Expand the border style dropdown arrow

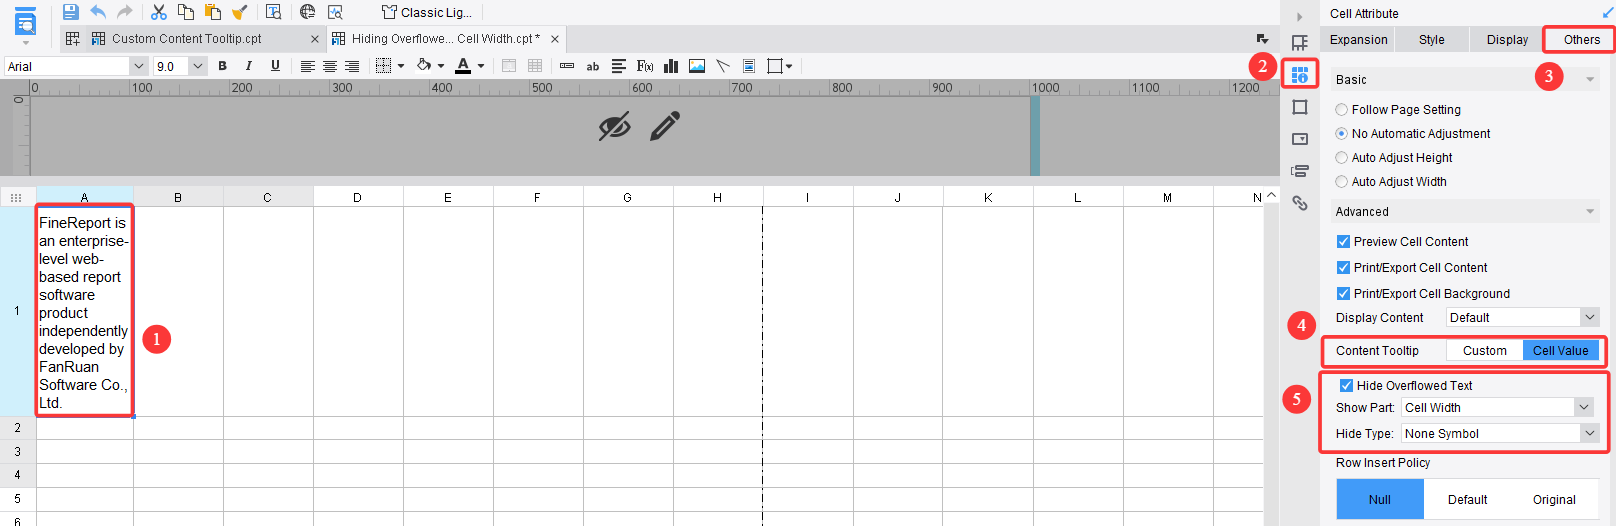[x=401, y=66]
